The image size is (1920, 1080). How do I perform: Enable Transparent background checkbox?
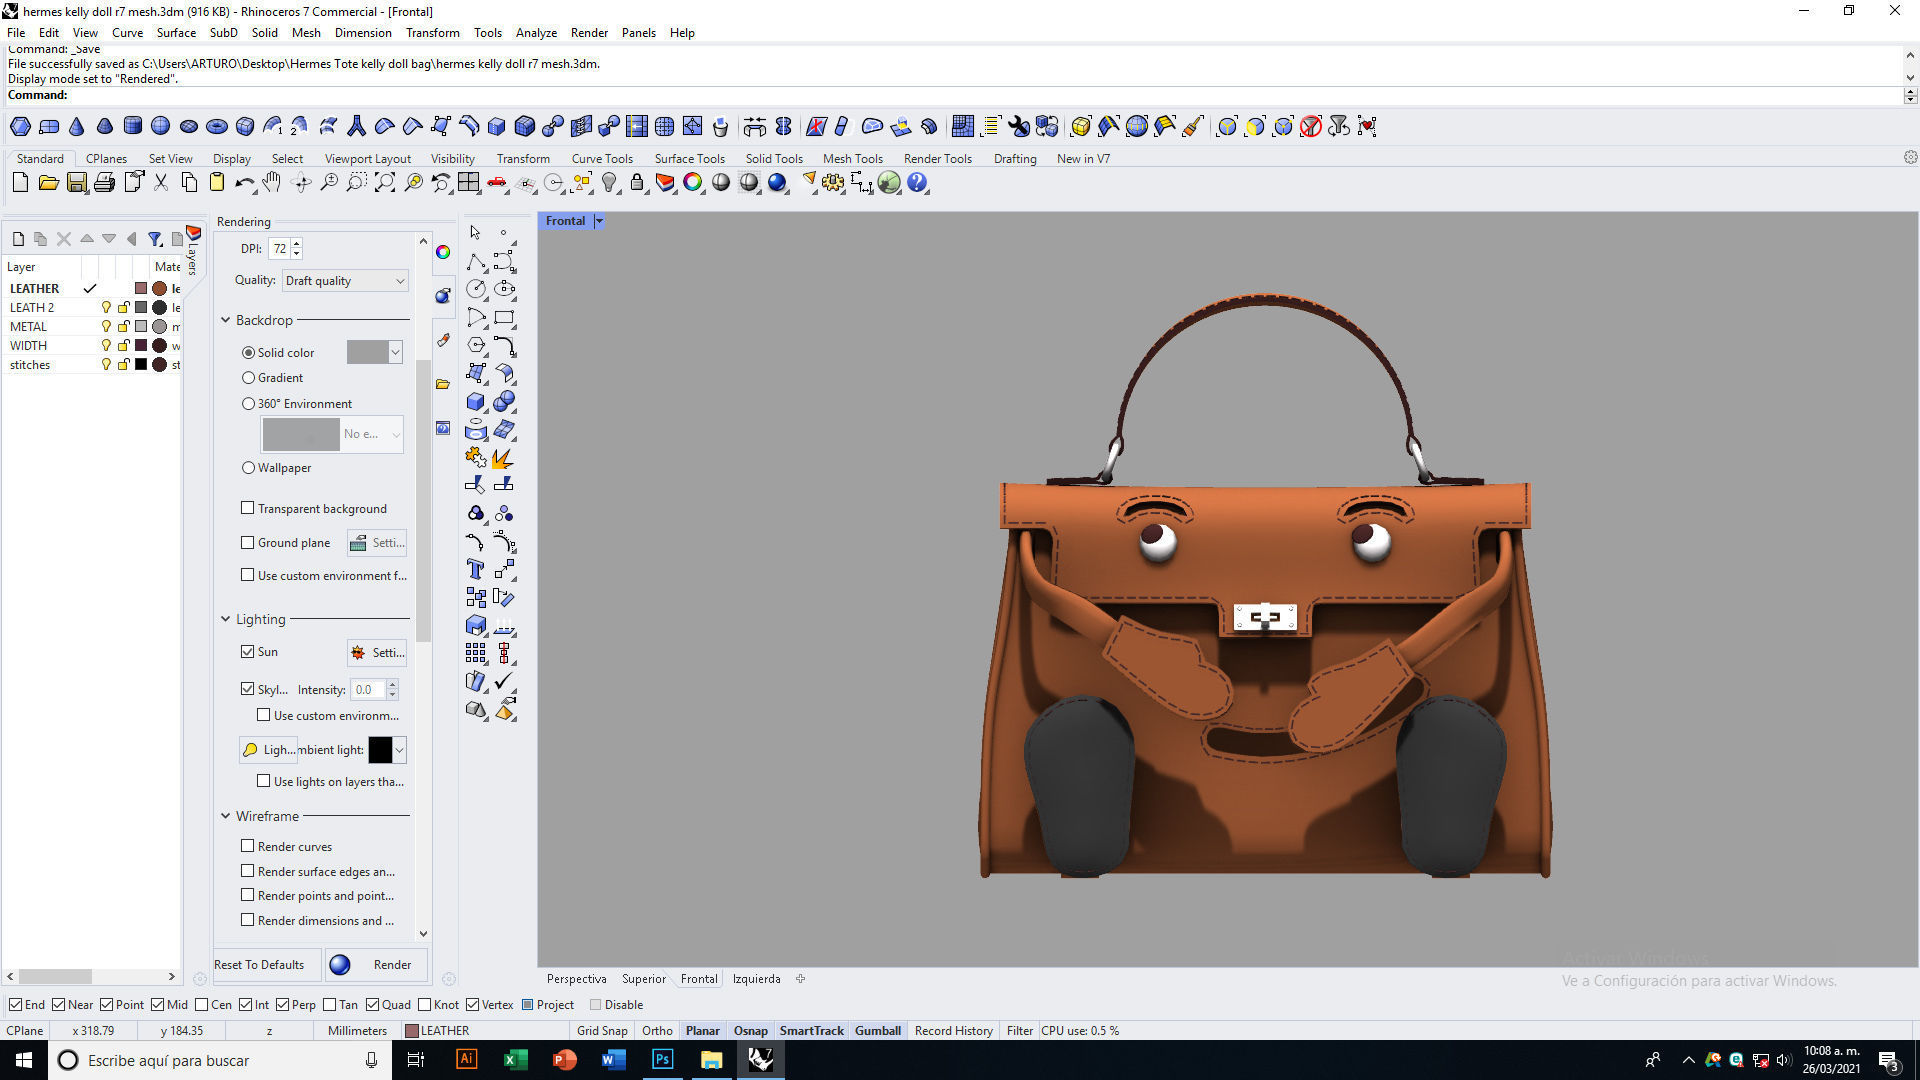(247, 508)
